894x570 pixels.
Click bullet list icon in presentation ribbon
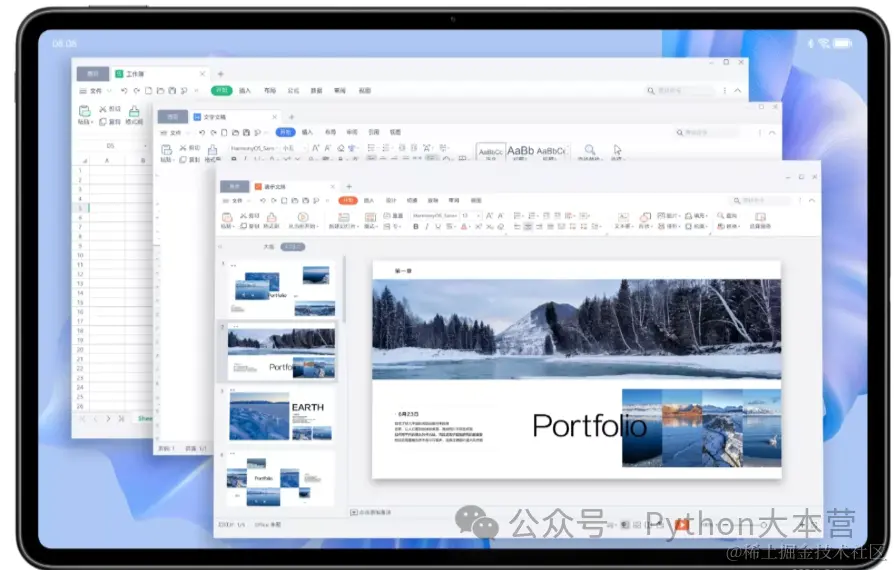[x=518, y=215]
